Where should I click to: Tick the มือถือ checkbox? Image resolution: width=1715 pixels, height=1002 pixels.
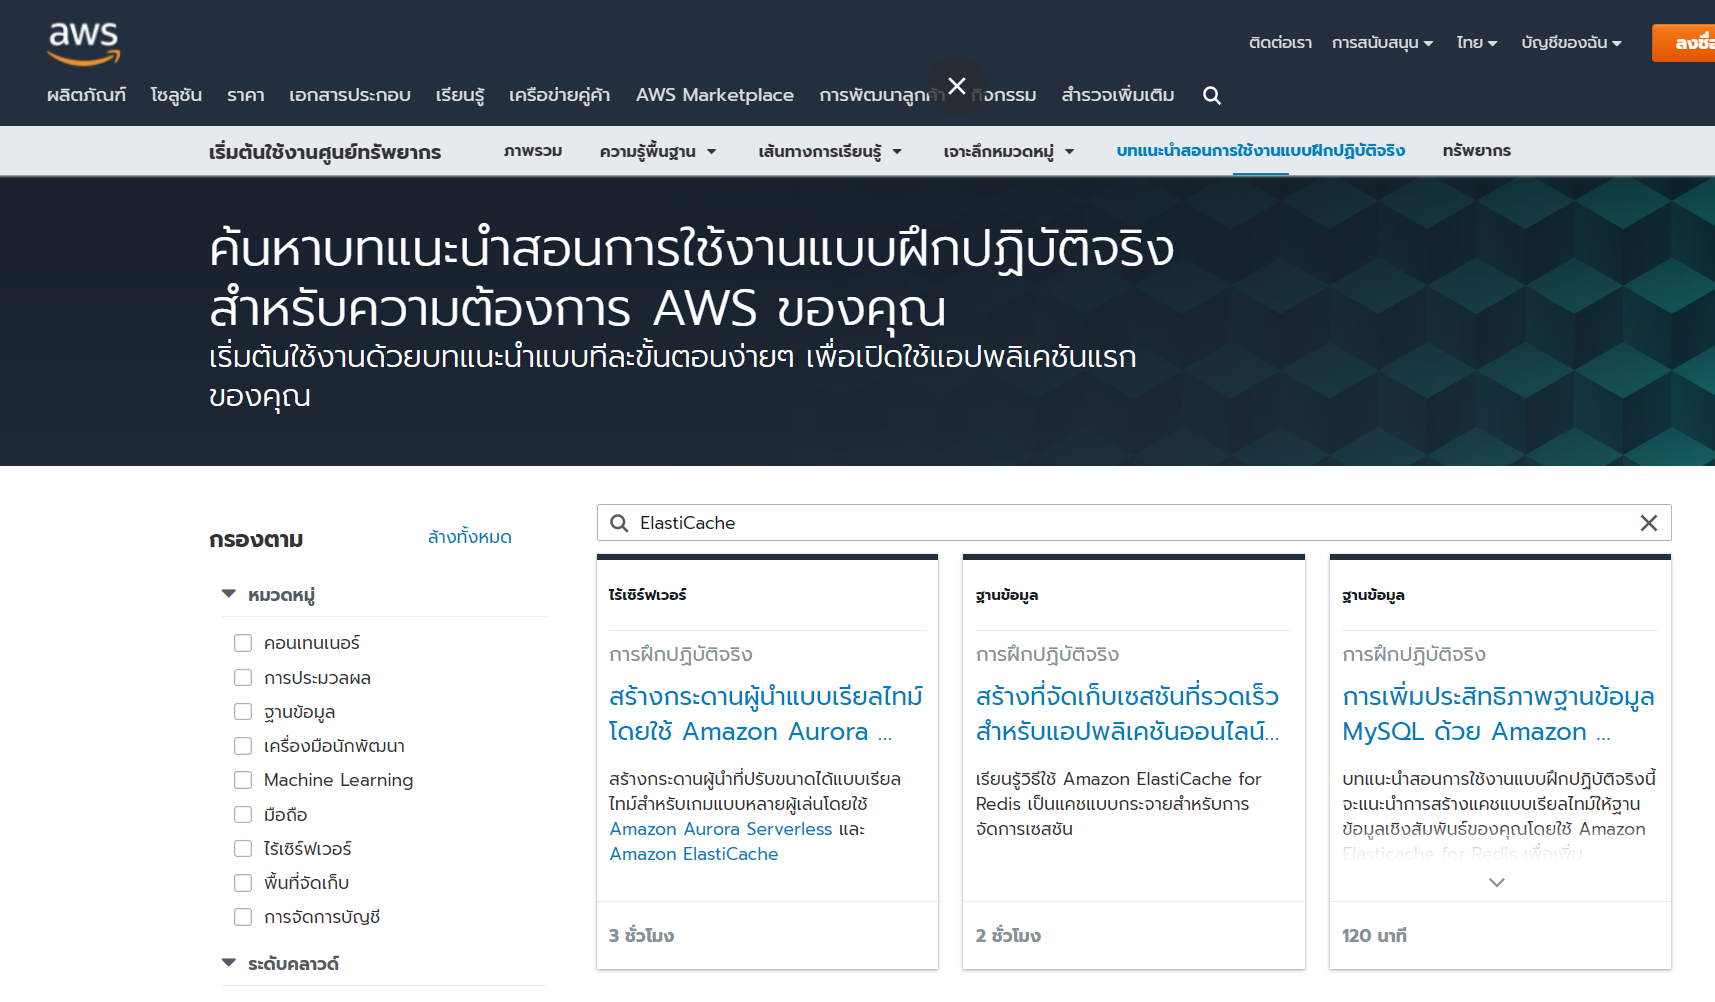pyautogui.click(x=243, y=814)
